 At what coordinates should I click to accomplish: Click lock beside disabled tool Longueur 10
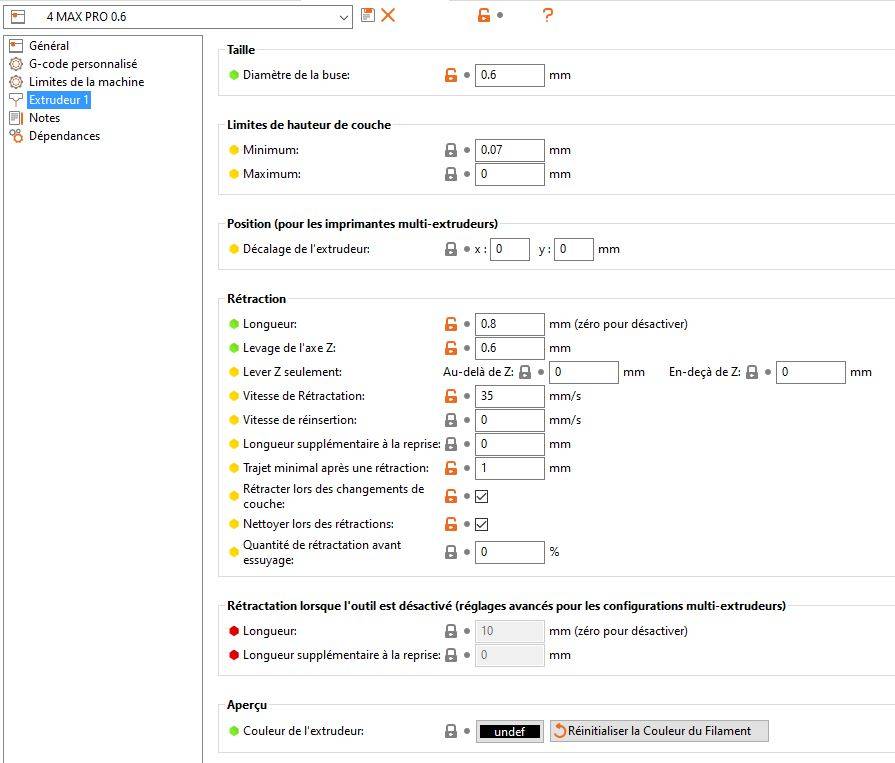click(451, 631)
